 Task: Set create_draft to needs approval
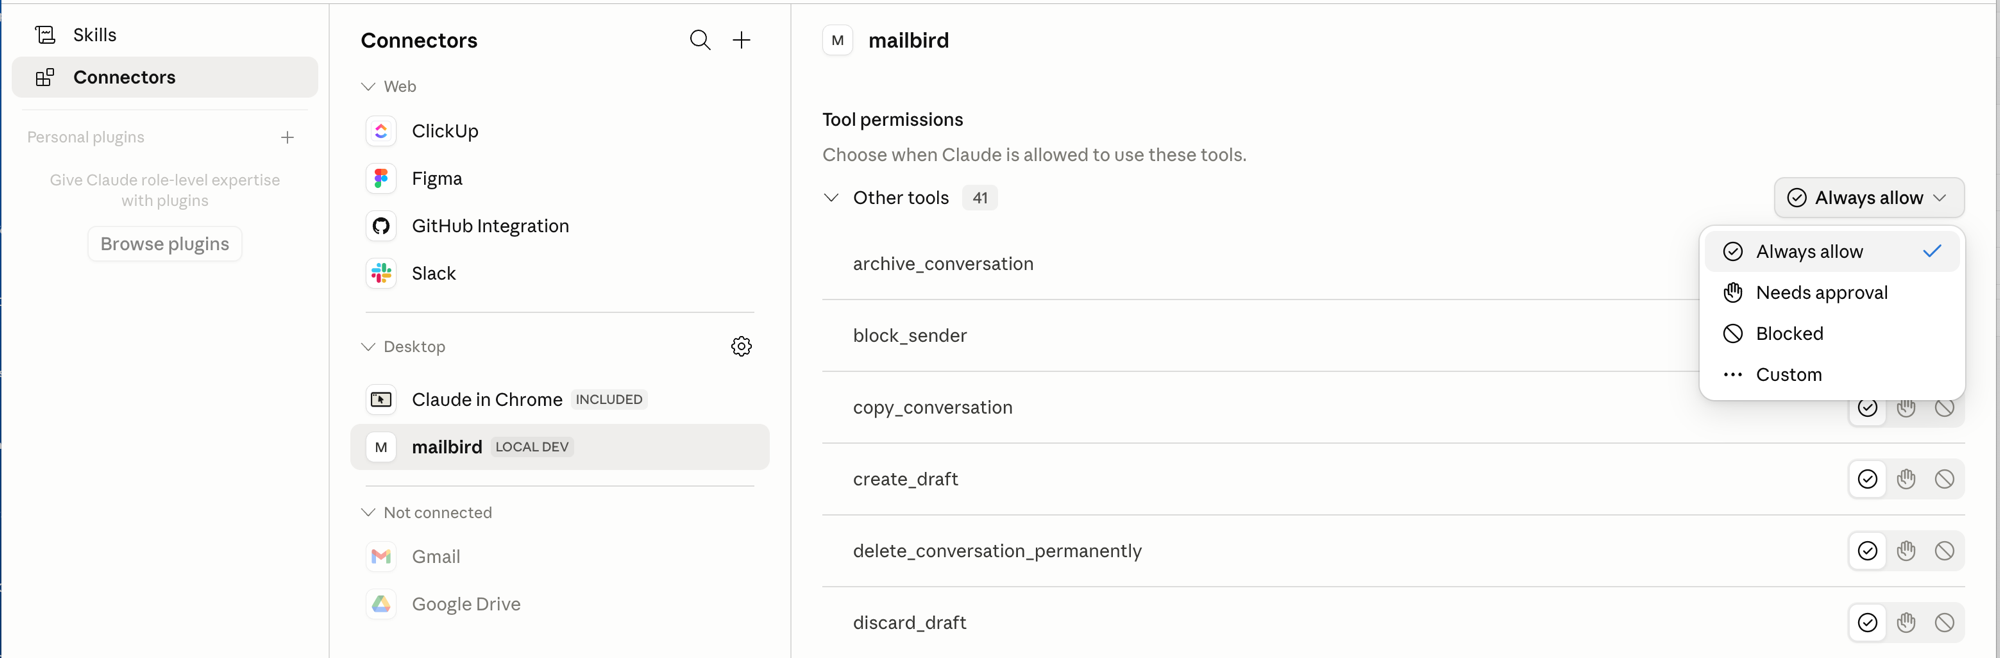coord(1906,480)
